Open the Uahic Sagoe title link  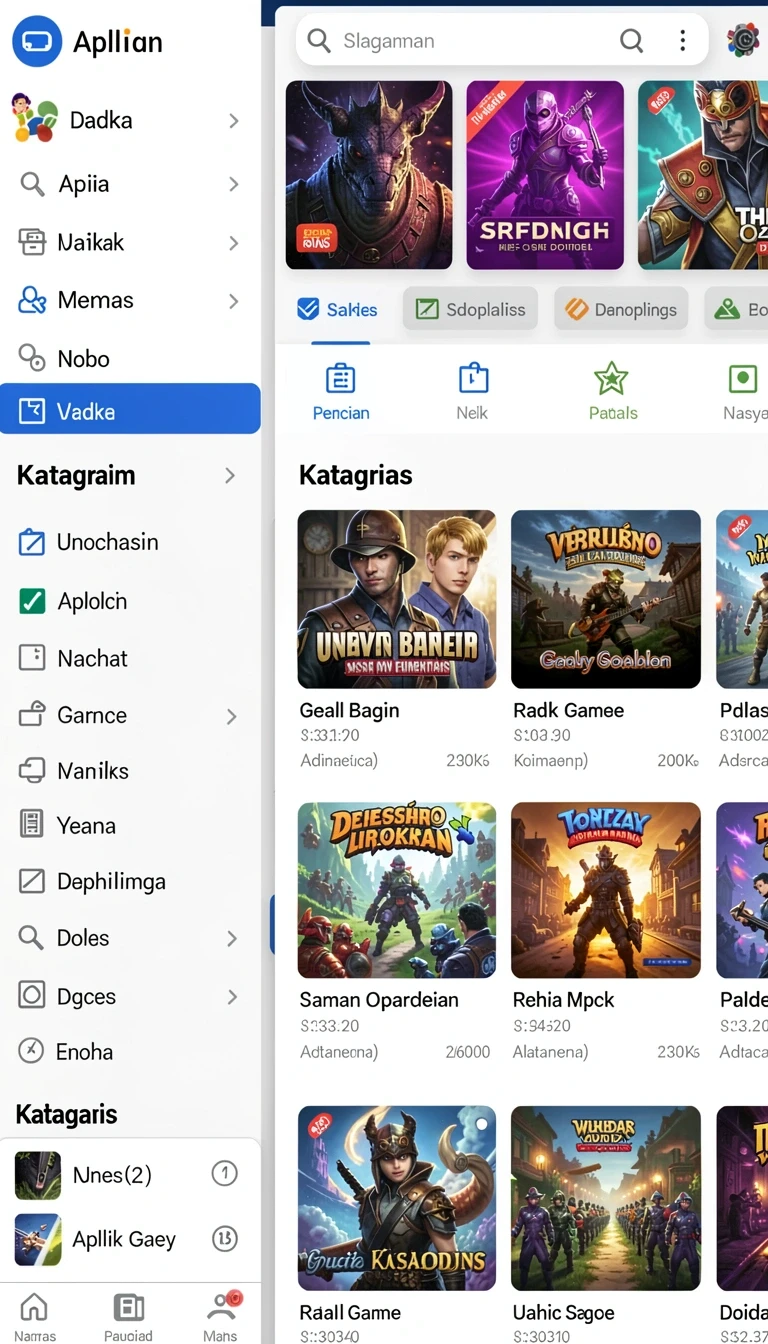564,1313
